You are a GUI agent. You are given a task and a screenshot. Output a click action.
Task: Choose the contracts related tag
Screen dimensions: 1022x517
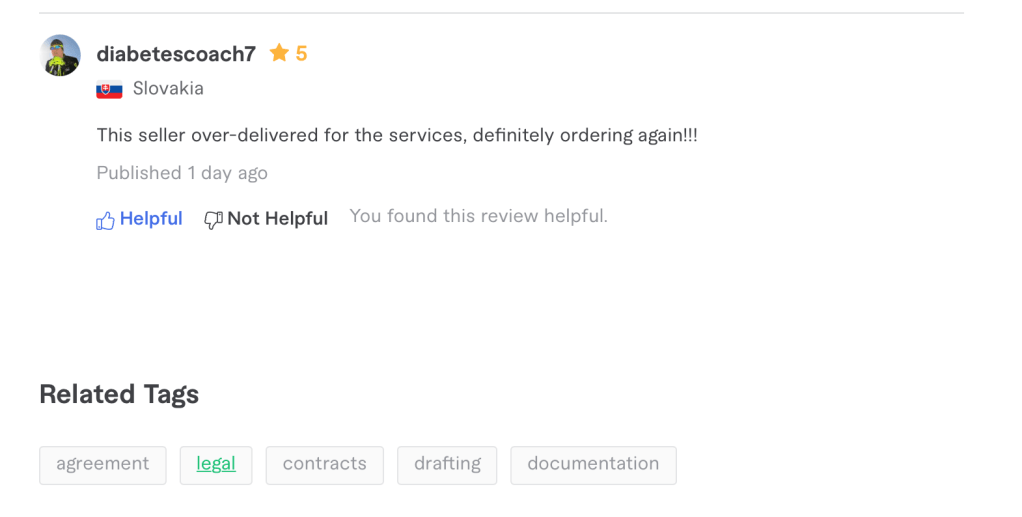324,465
